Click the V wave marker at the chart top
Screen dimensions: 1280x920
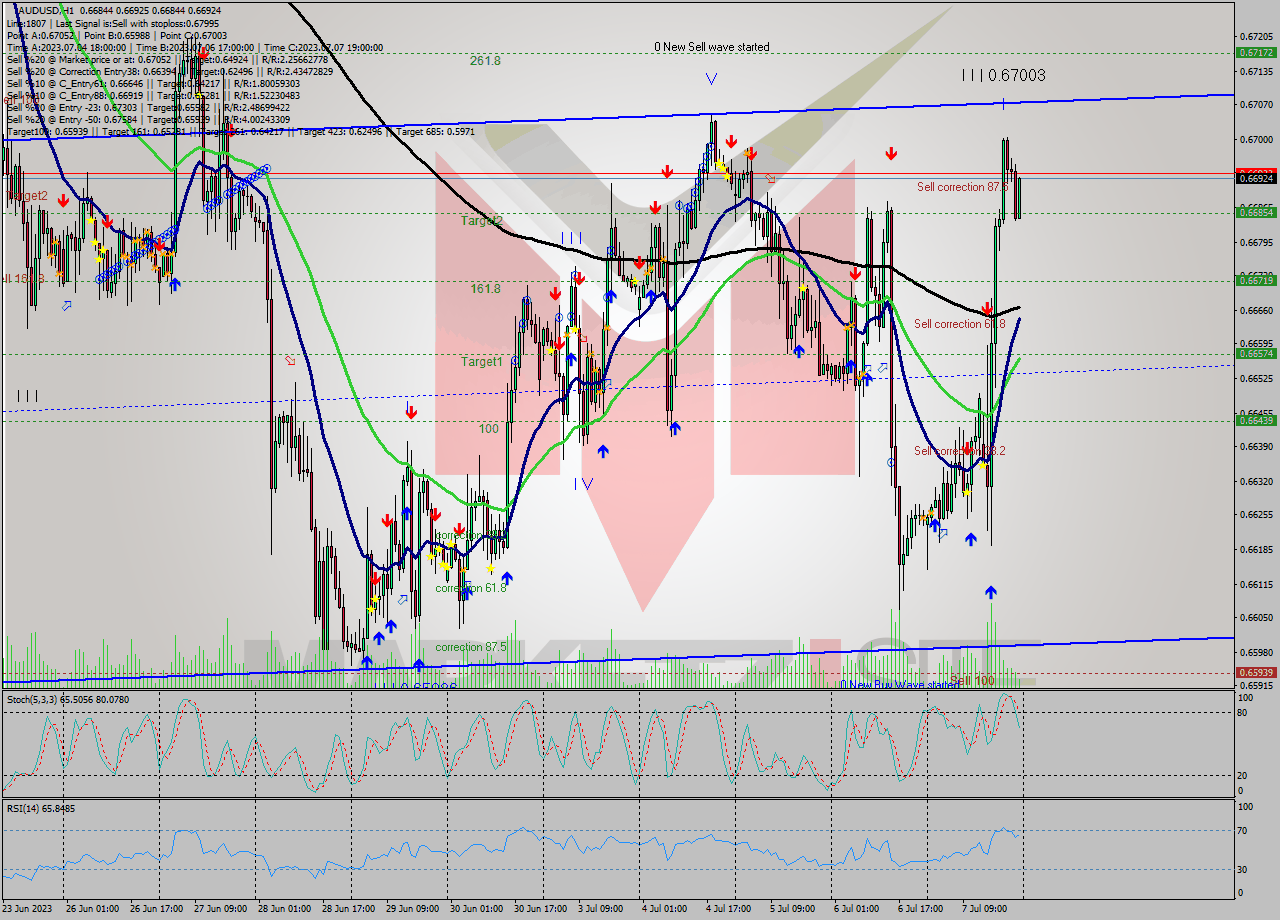point(712,78)
